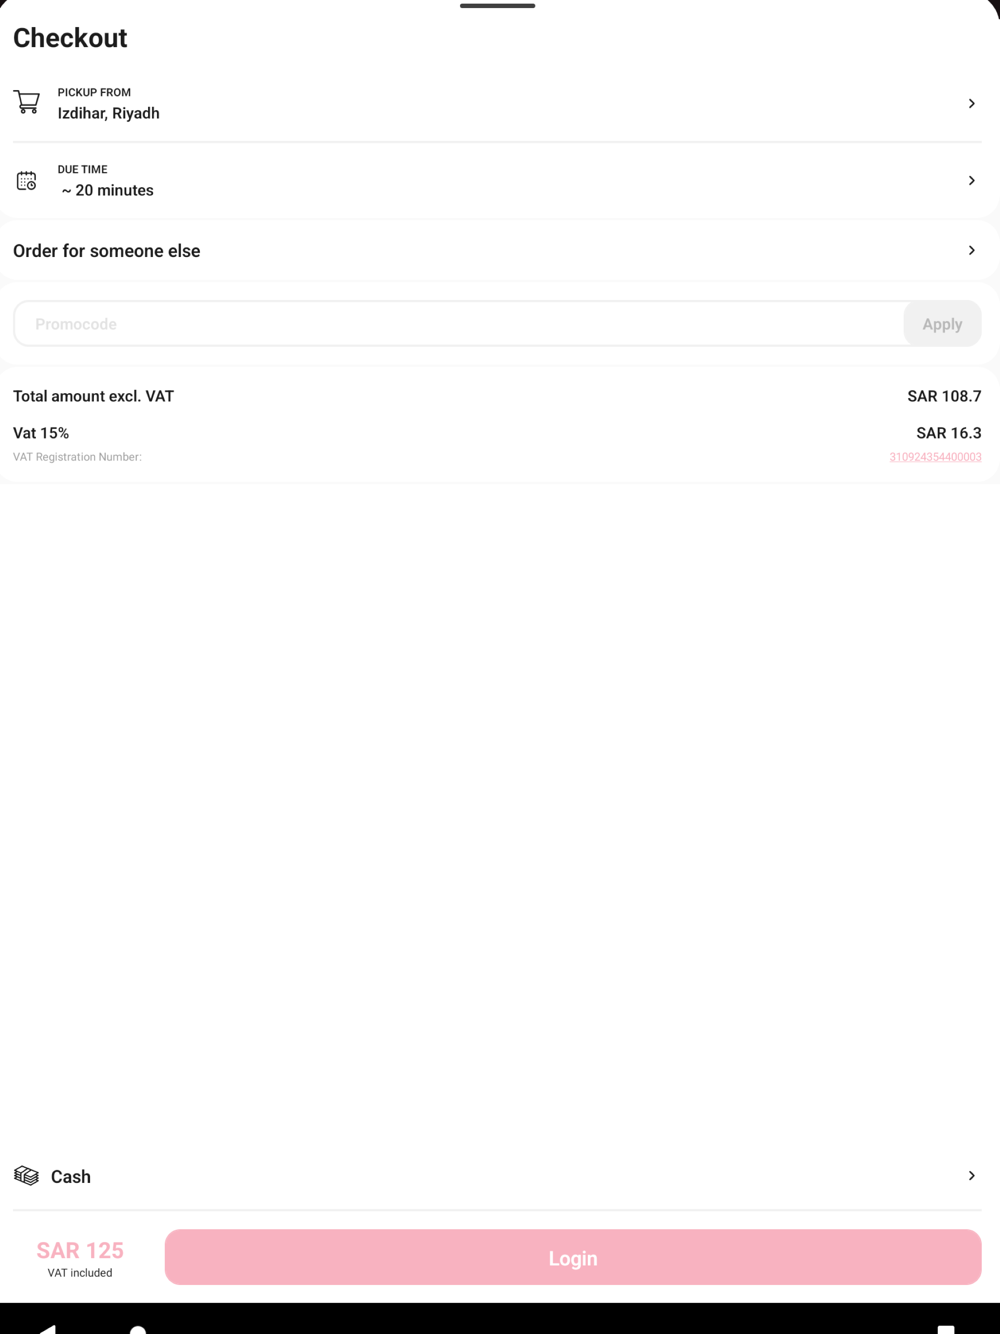
Task: Tap the calendar clock due time icon
Action: point(27,181)
